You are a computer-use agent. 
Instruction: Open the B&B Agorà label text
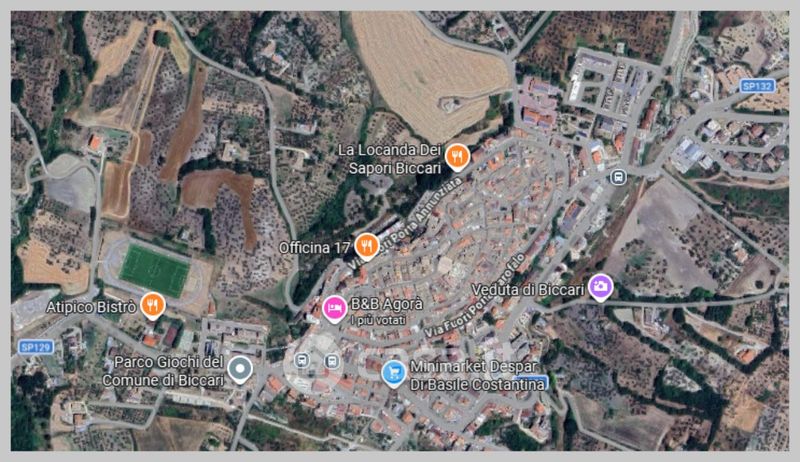tap(386, 304)
